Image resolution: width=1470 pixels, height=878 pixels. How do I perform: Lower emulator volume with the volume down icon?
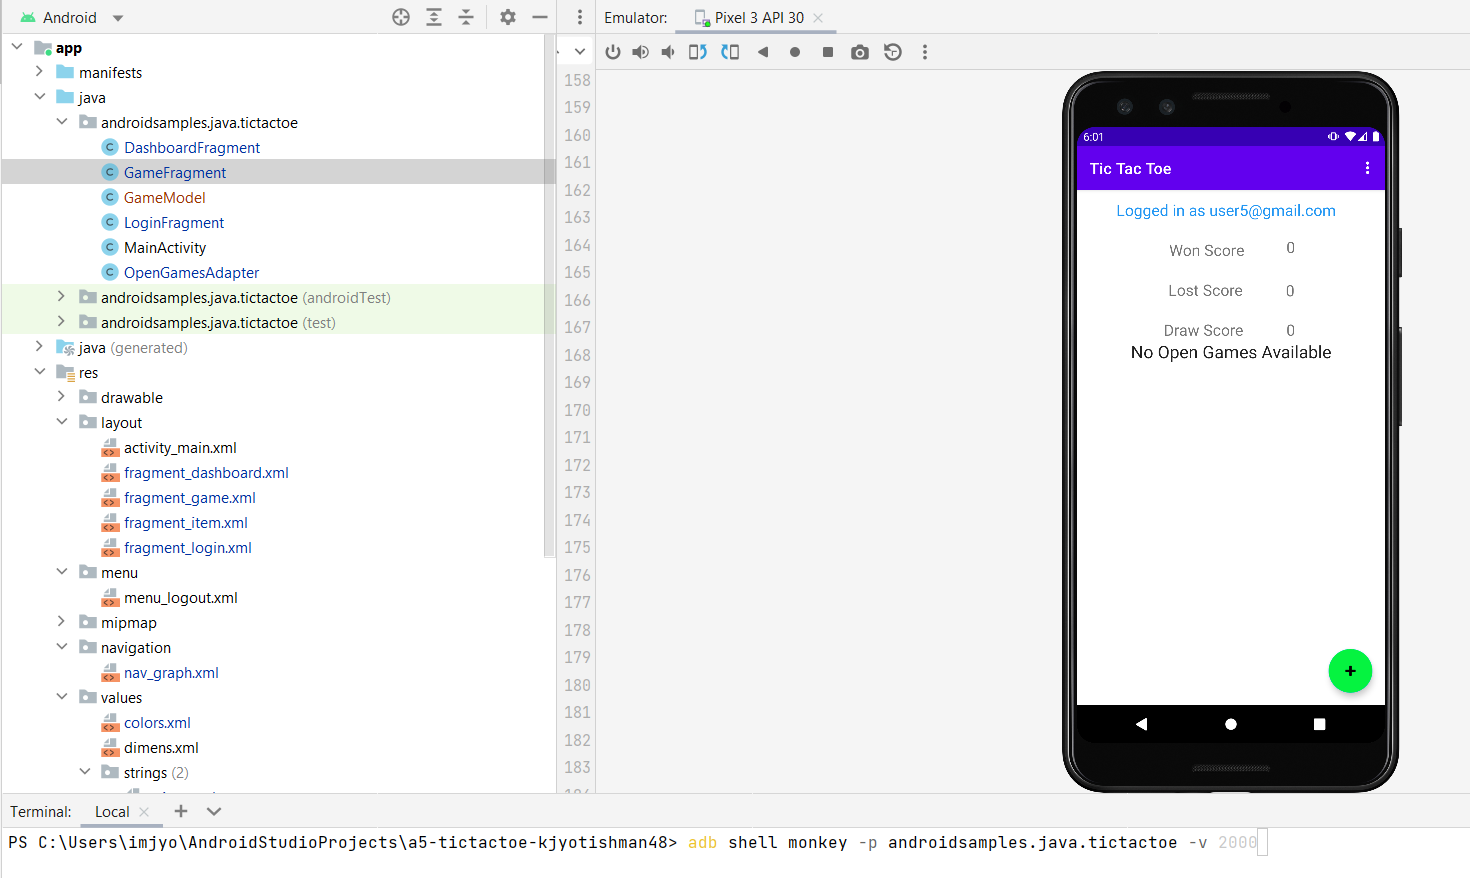(668, 52)
